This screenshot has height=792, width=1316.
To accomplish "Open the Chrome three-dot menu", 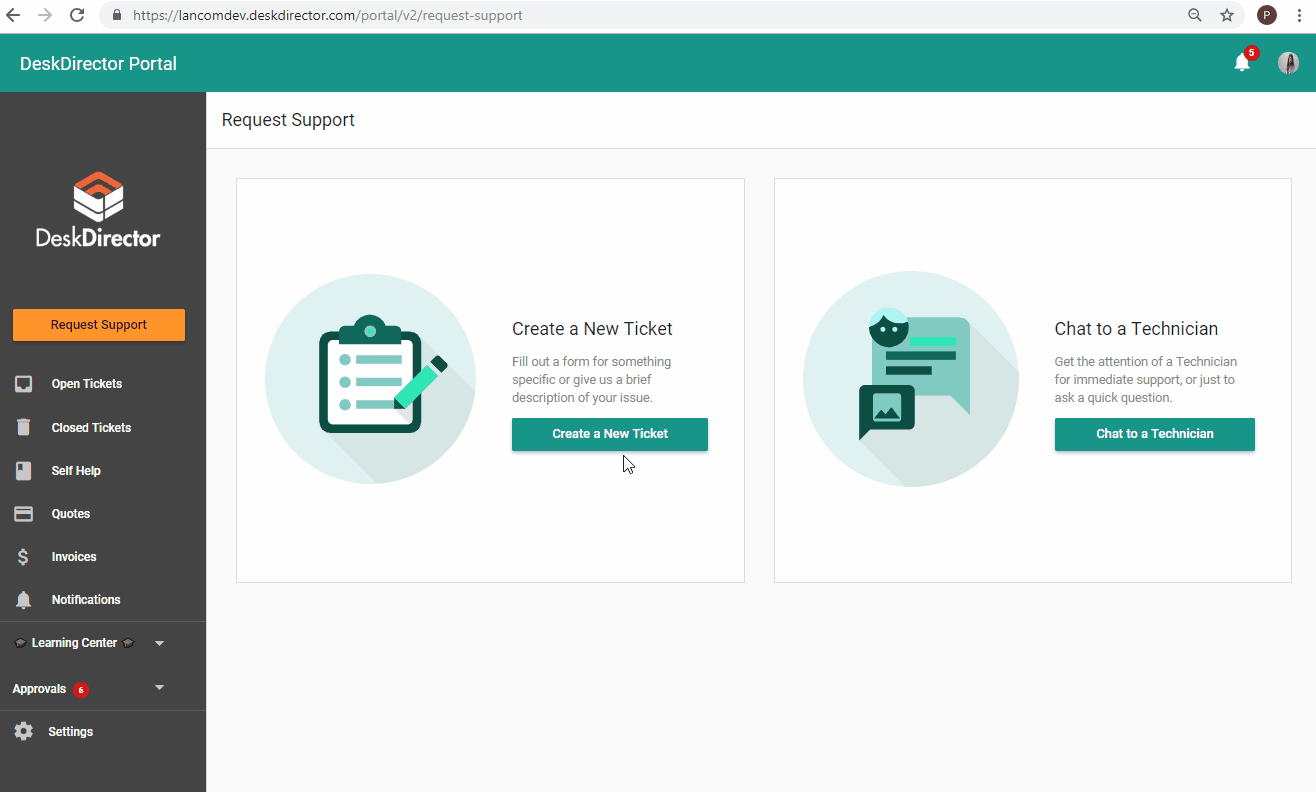I will 1298,15.
